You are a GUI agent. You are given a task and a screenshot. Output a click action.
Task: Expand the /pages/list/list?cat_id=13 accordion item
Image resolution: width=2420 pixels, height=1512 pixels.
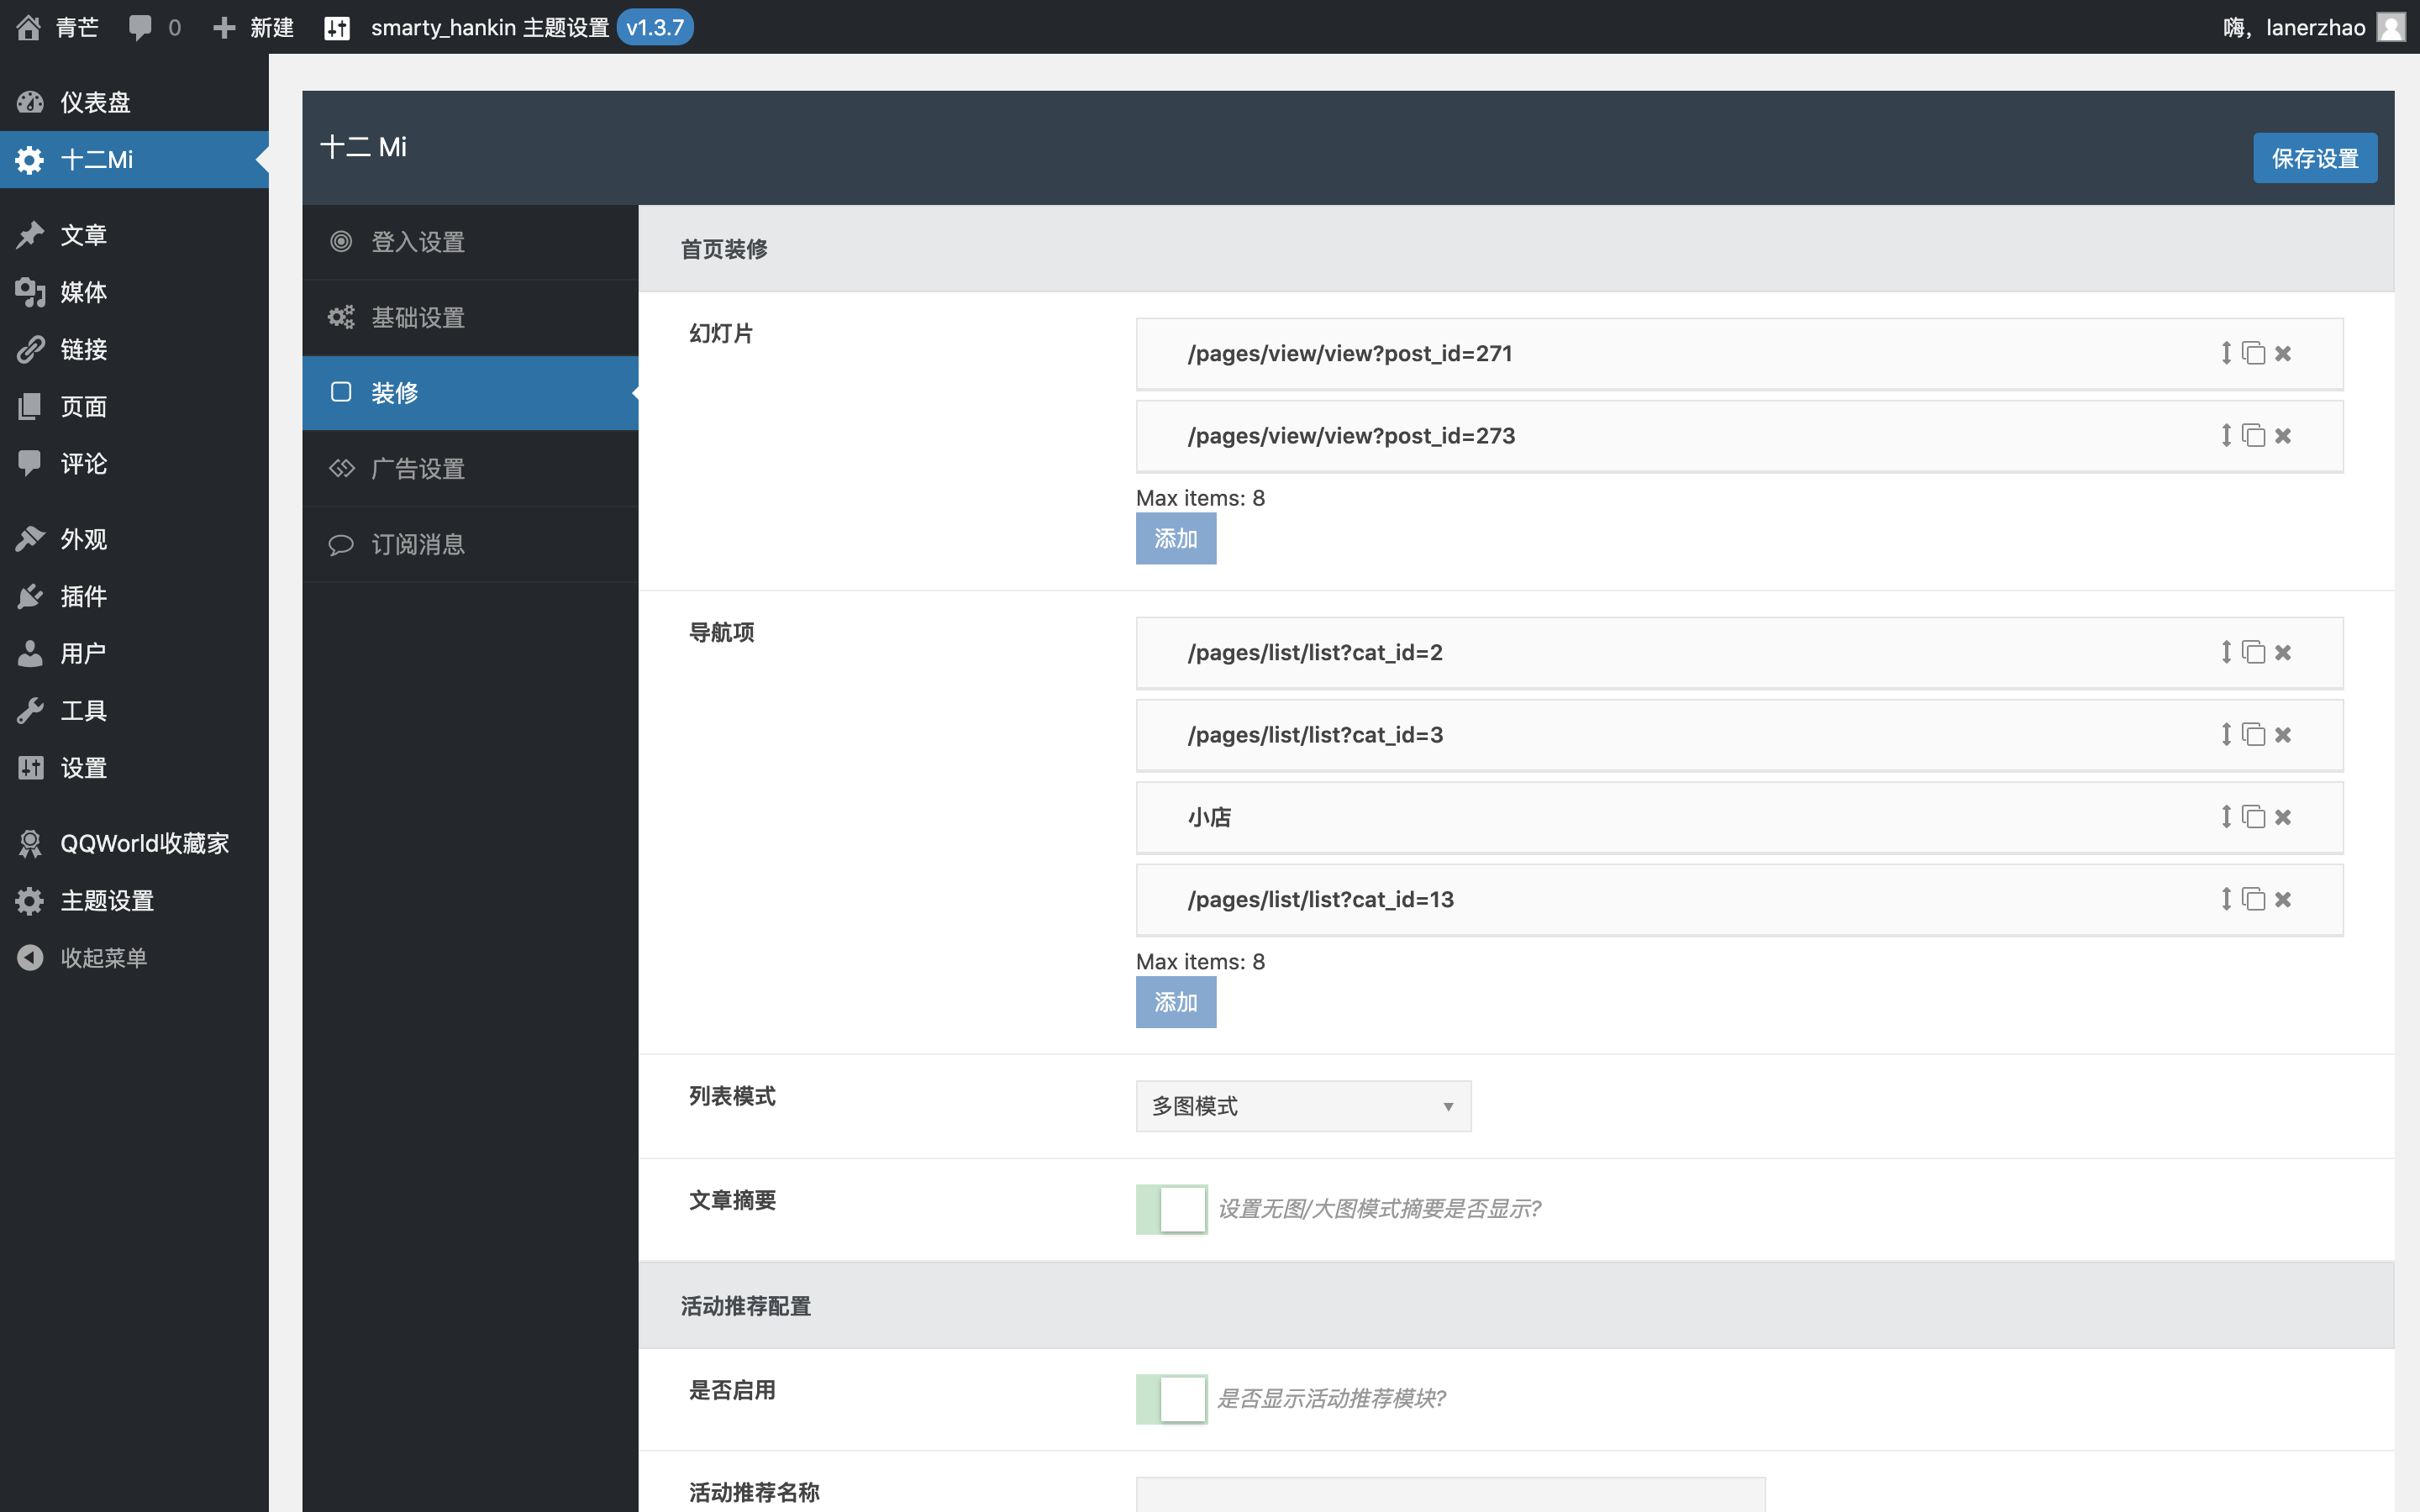tap(1739, 900)
